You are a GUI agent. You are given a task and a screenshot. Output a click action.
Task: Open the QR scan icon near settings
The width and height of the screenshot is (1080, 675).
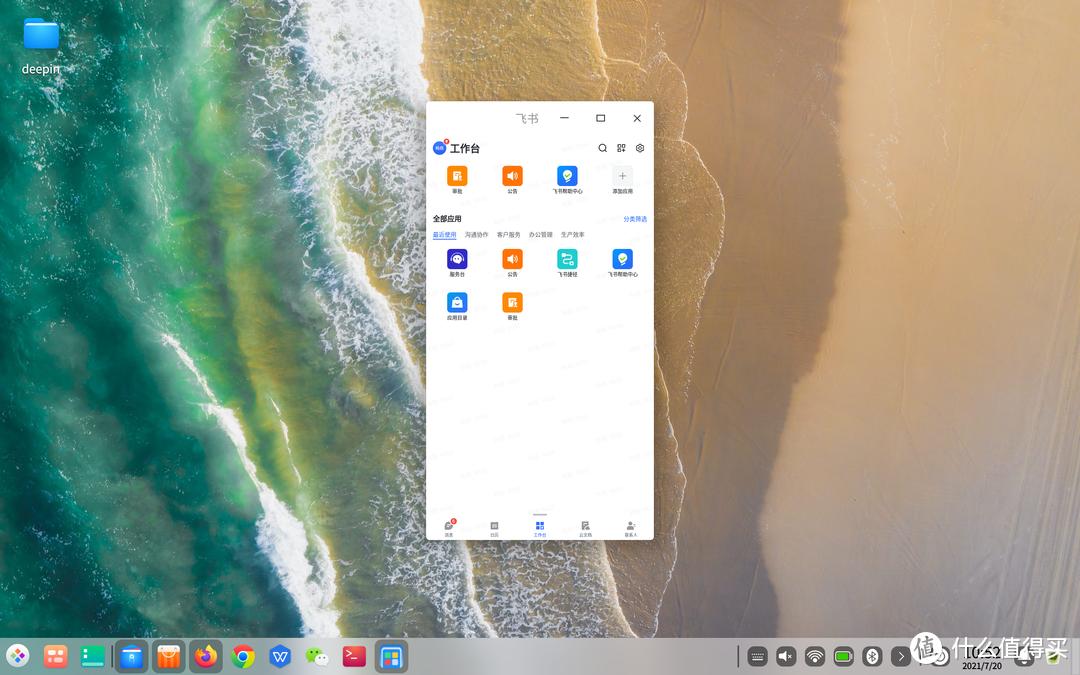pyautogui.click(x=621, y=147)
